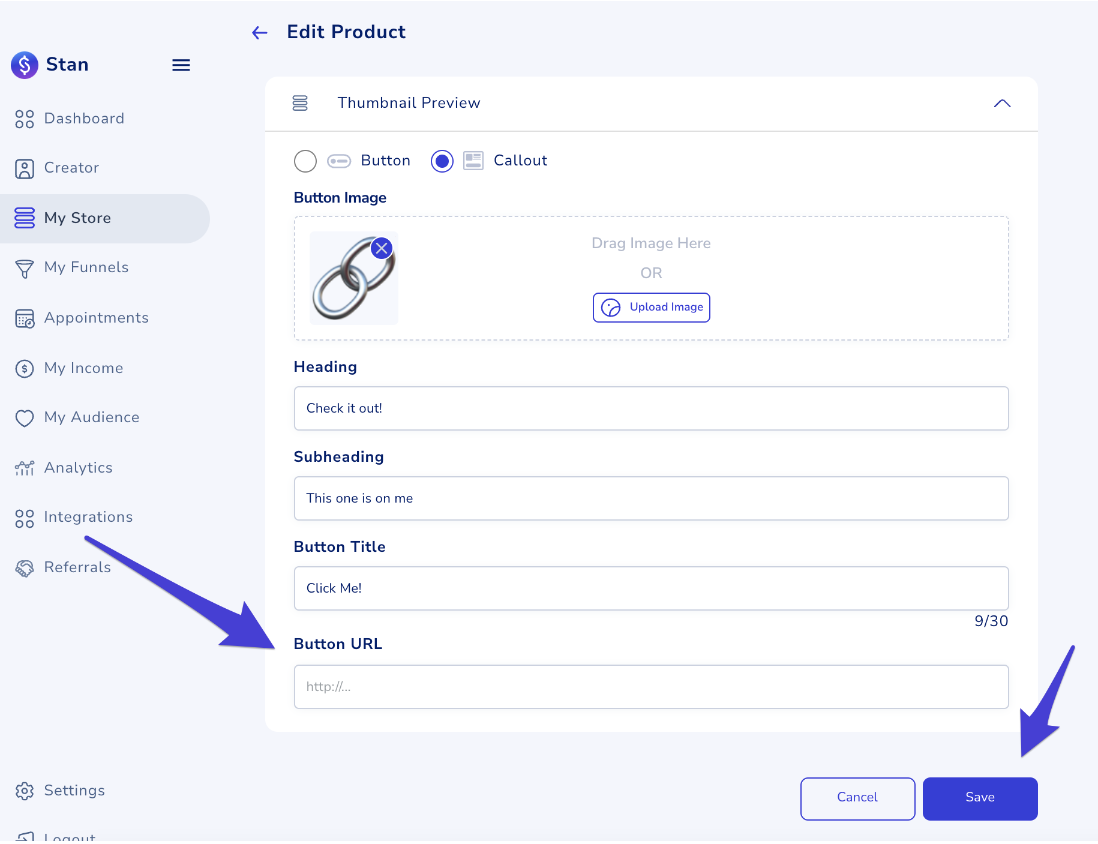The image size is (1098, 844).
Task: Click the Upload Image button
Action: coord(651,307)
